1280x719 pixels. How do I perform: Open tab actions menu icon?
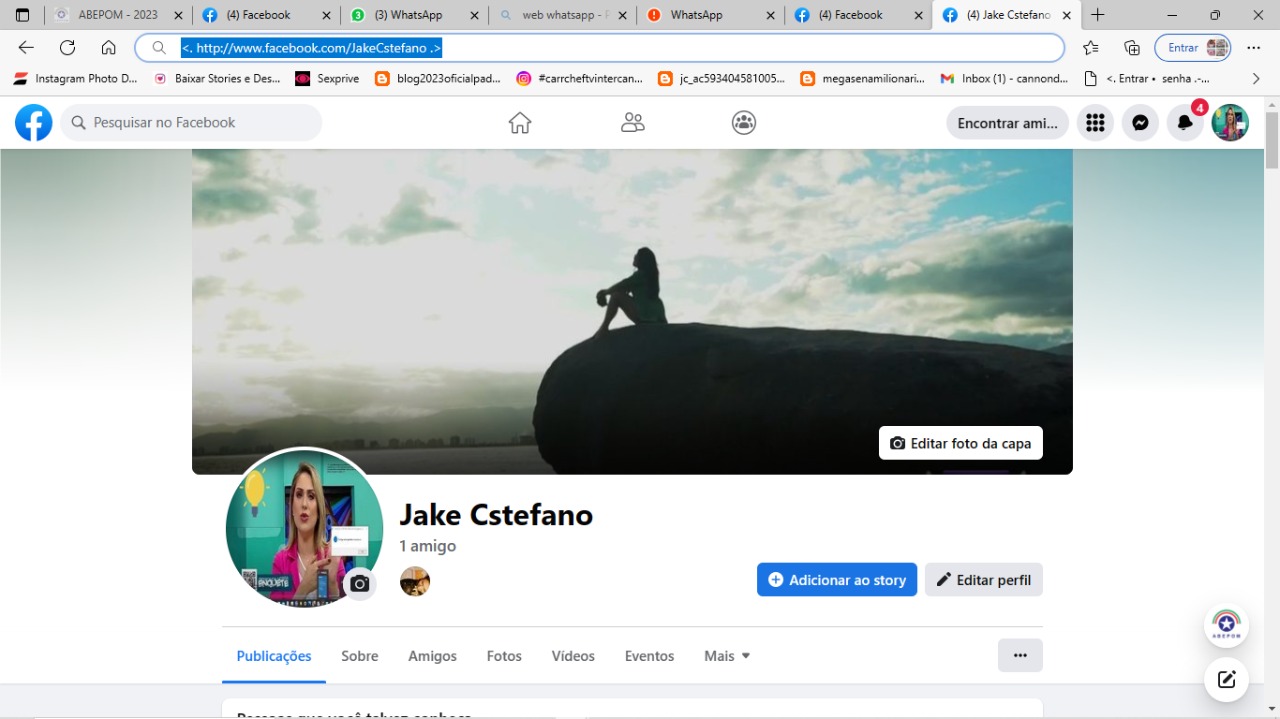coord(22,15)
